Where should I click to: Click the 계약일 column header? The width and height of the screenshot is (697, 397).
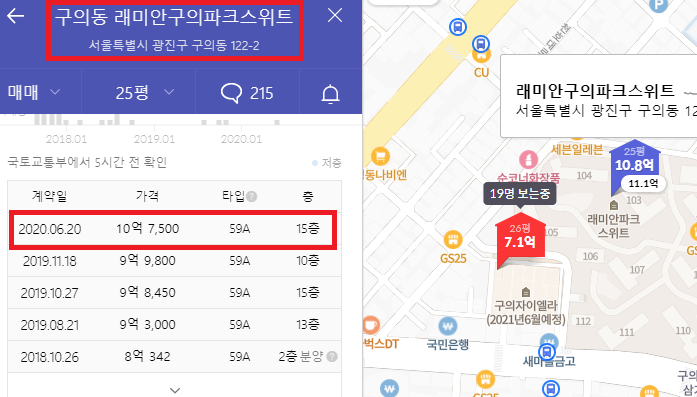pos(49,196)
